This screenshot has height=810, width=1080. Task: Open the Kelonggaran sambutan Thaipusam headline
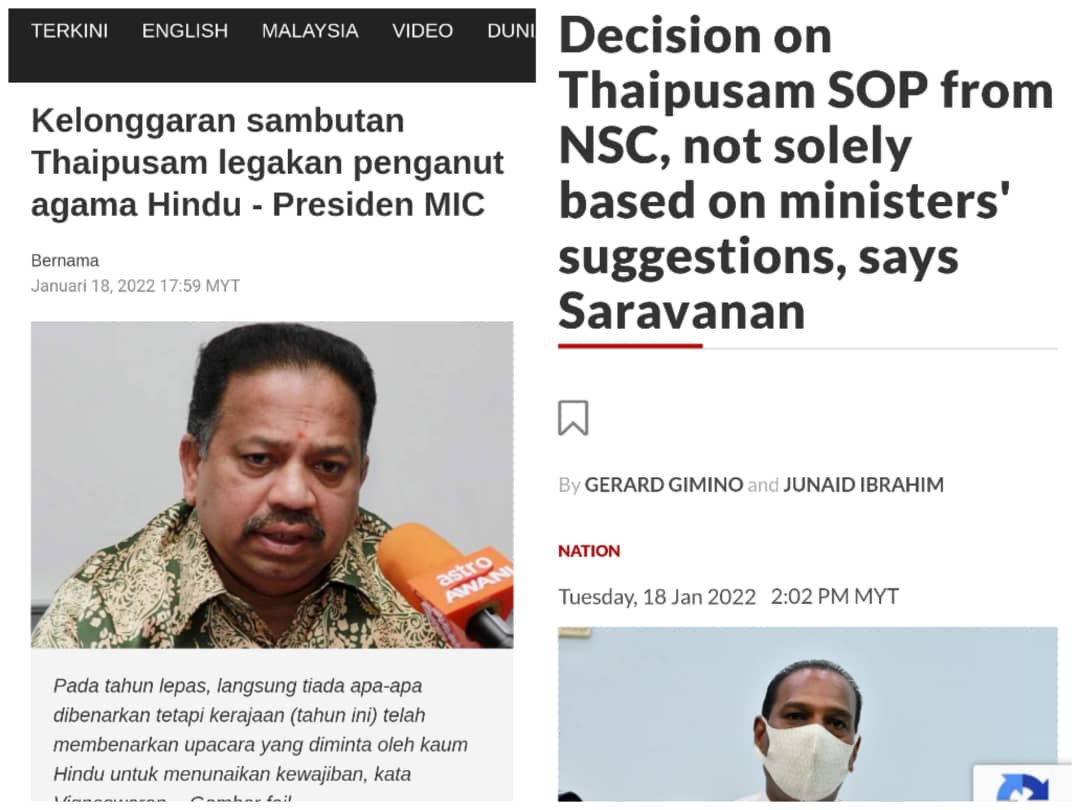click(x=267, y=163)
